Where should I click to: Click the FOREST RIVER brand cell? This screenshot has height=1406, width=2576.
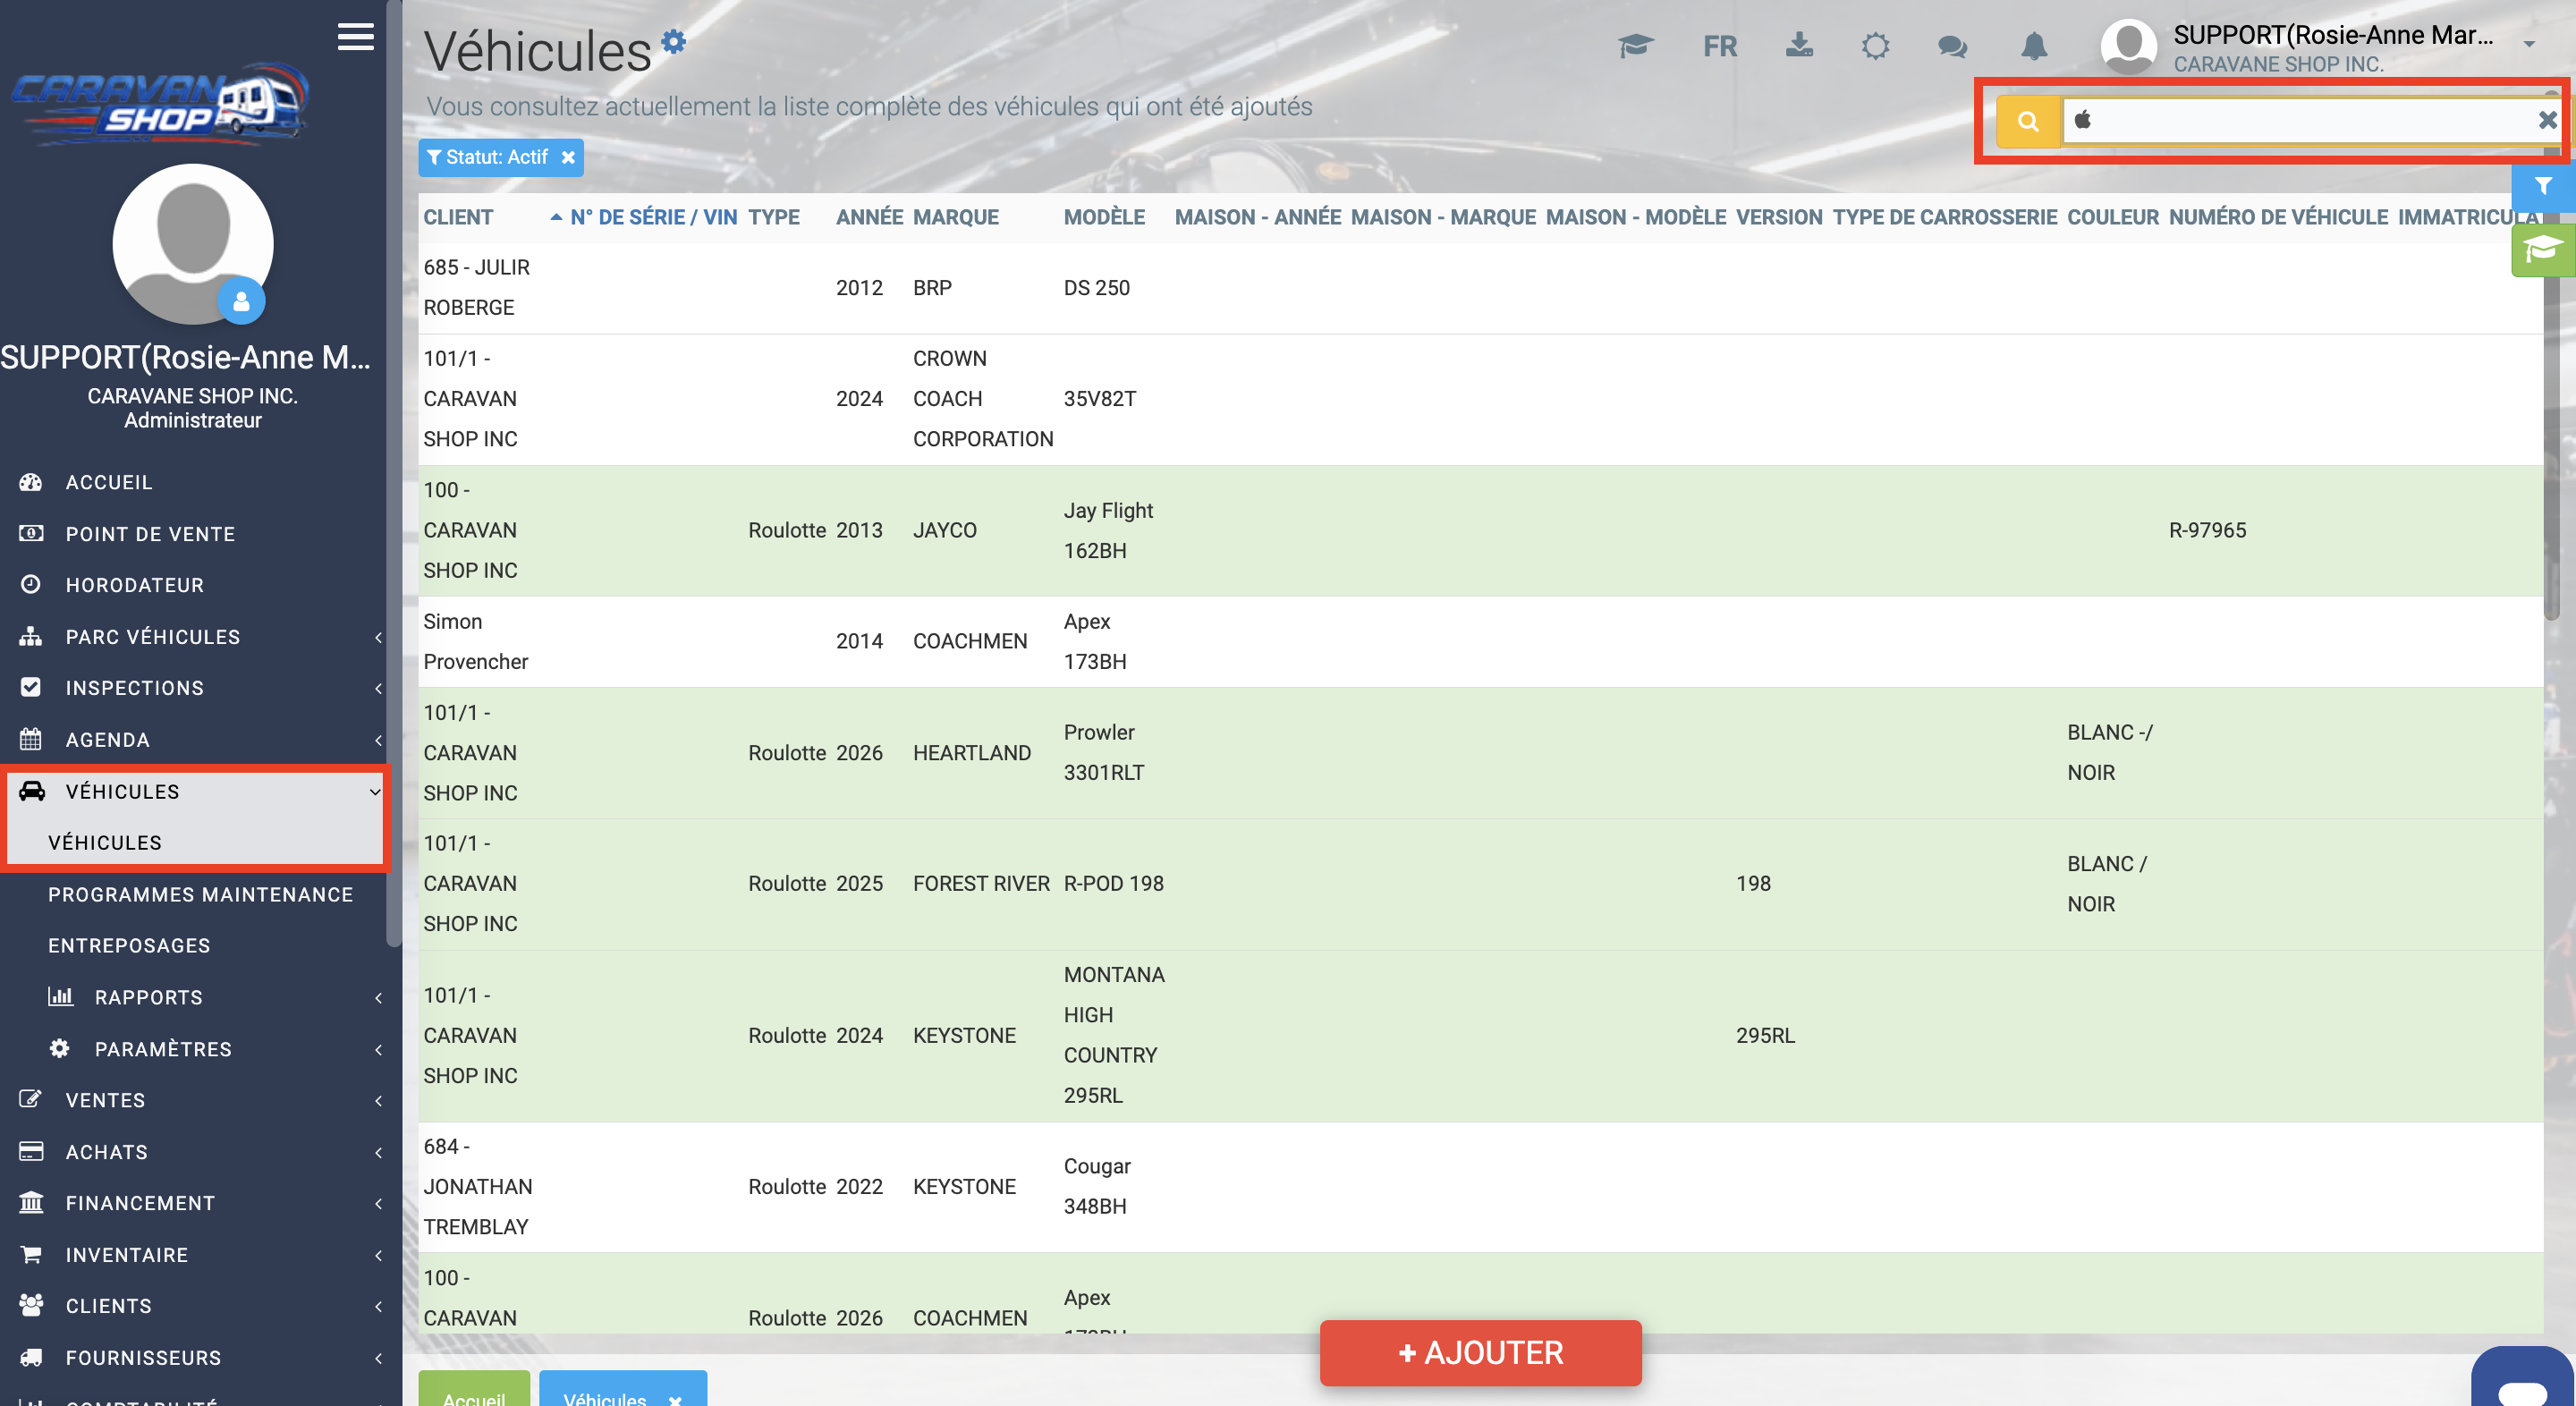click(x=981, y=883)
